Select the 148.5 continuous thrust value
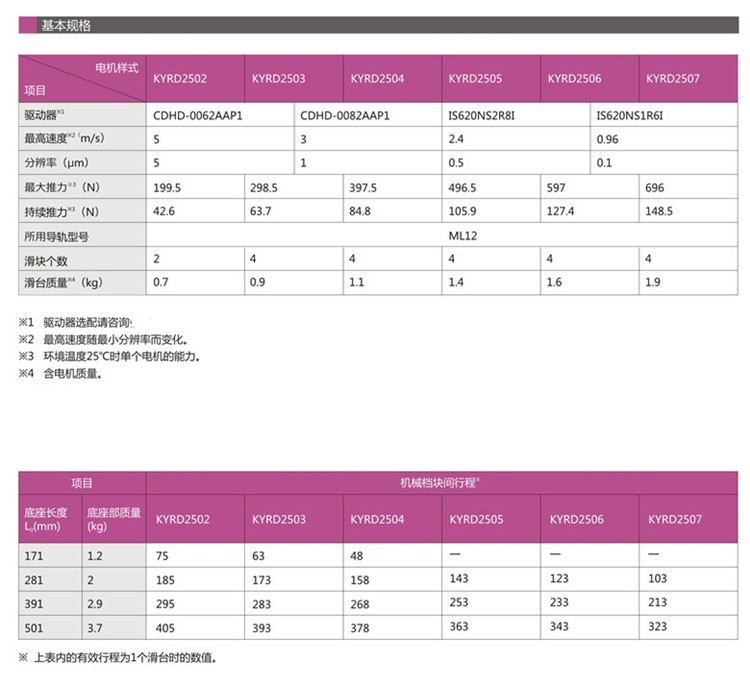The width and height of the screenshot is (750, 687). click(660, 211)
